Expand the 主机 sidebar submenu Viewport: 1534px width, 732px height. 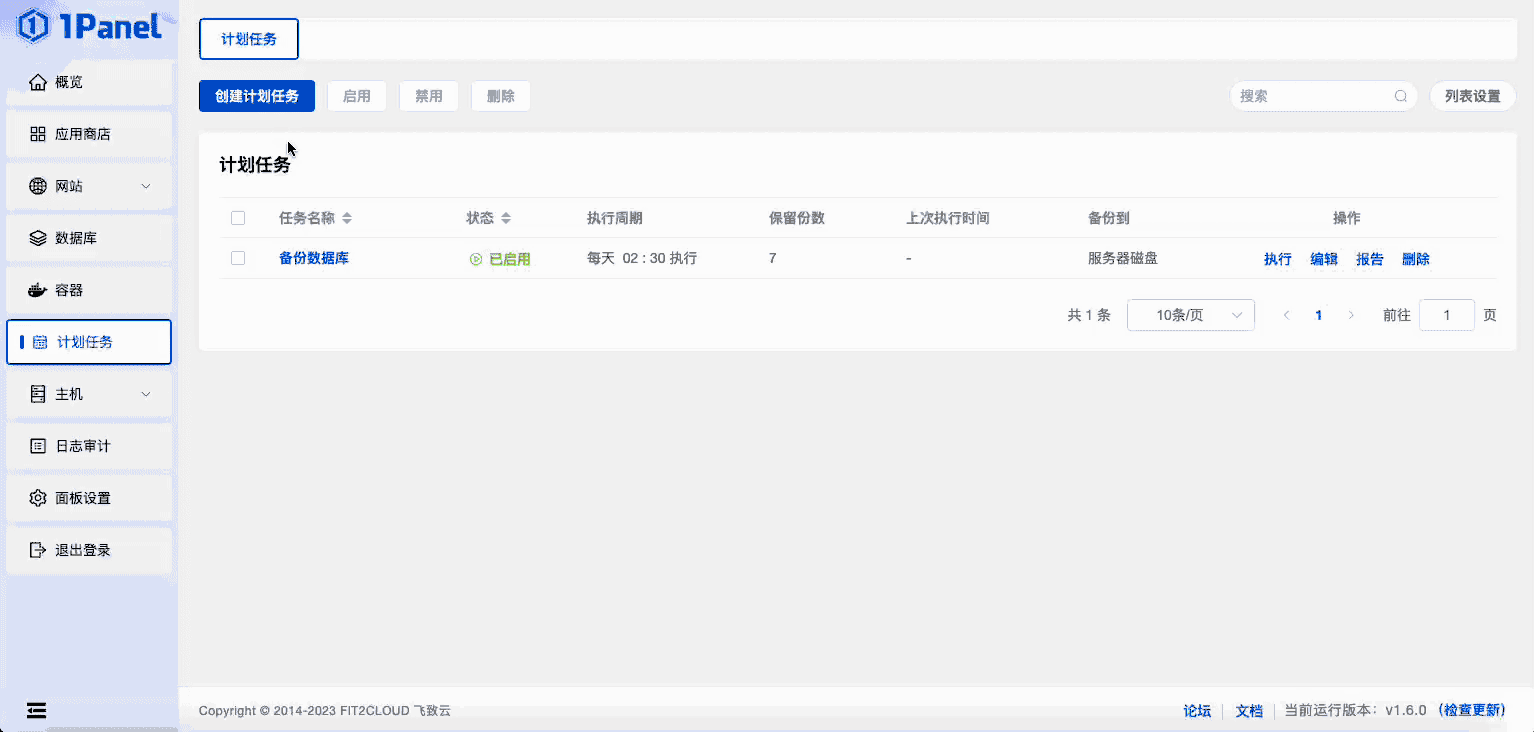[146, 393]
